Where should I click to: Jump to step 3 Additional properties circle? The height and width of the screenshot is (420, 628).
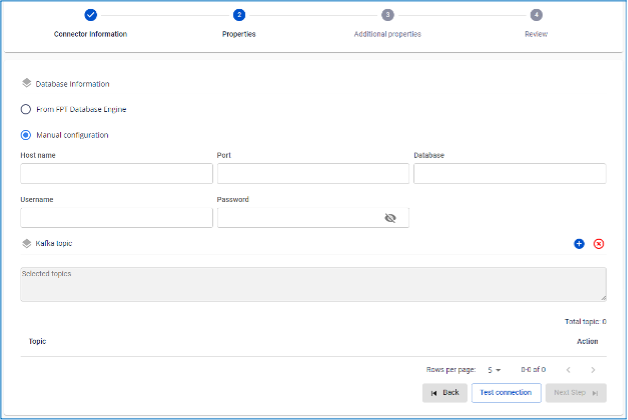[387, 15]
